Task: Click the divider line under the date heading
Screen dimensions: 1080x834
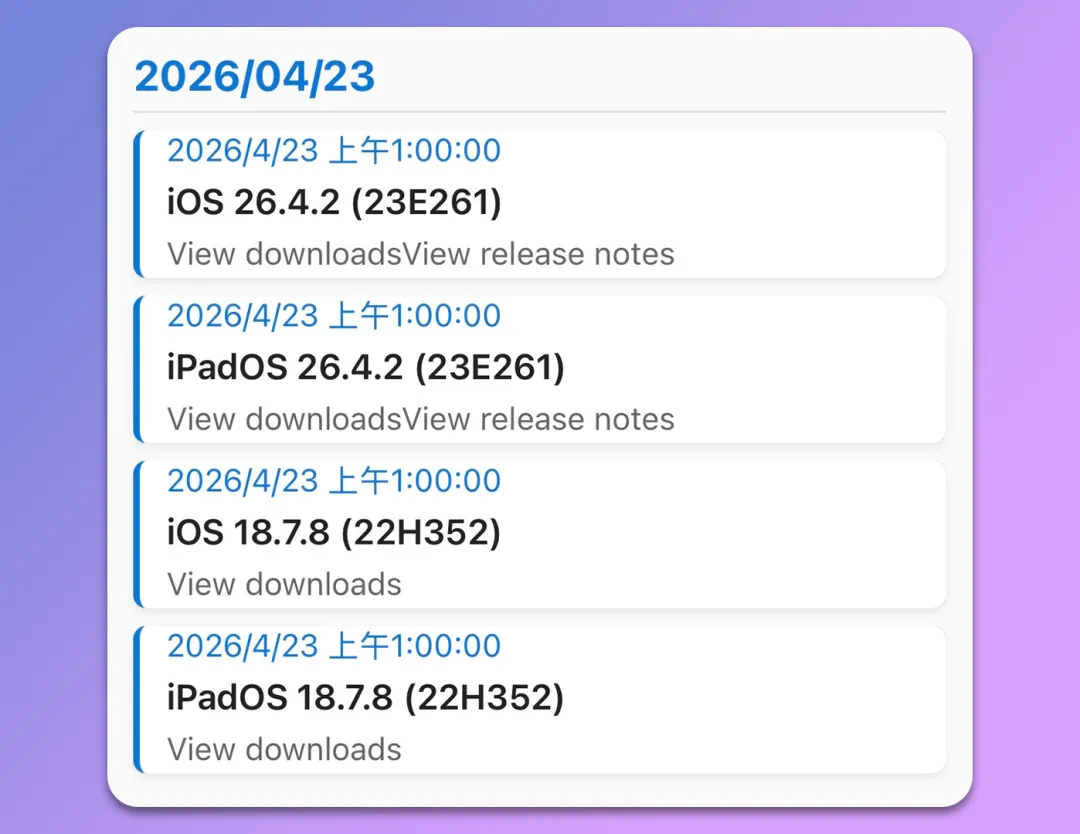Action: (540, 111)
